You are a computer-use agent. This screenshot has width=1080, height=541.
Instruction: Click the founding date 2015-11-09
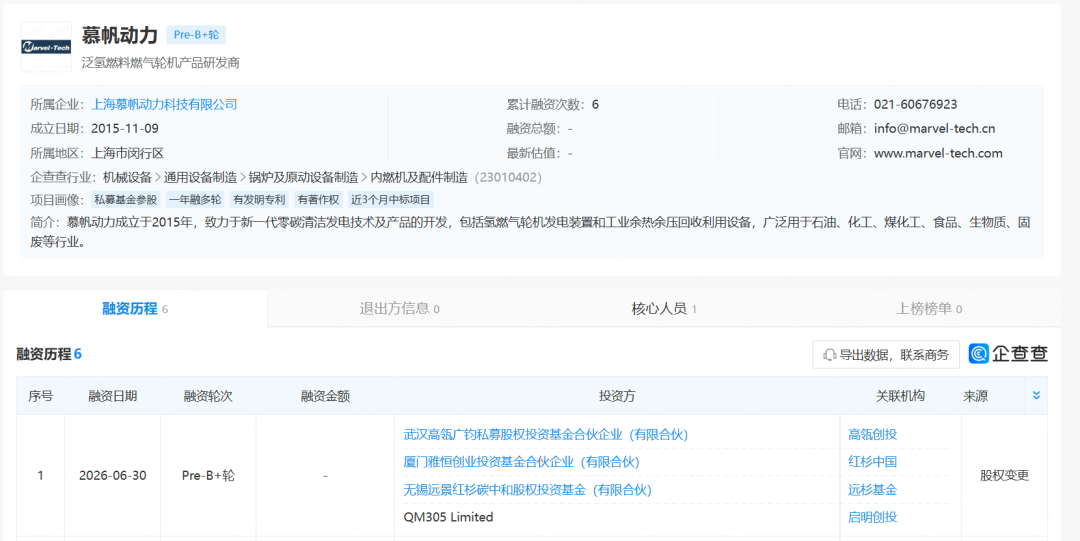125,129
